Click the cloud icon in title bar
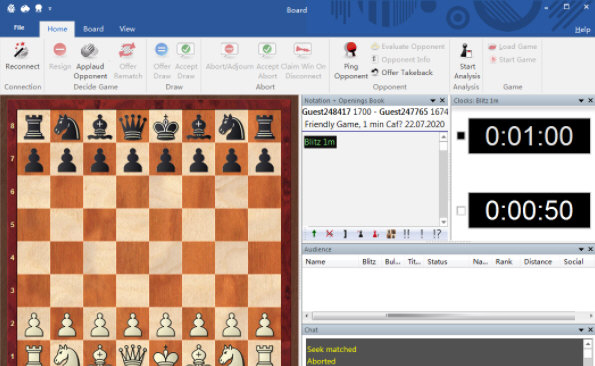Image resolution: width=595 pixels, height=366 pixels. (x=25, y=8)
